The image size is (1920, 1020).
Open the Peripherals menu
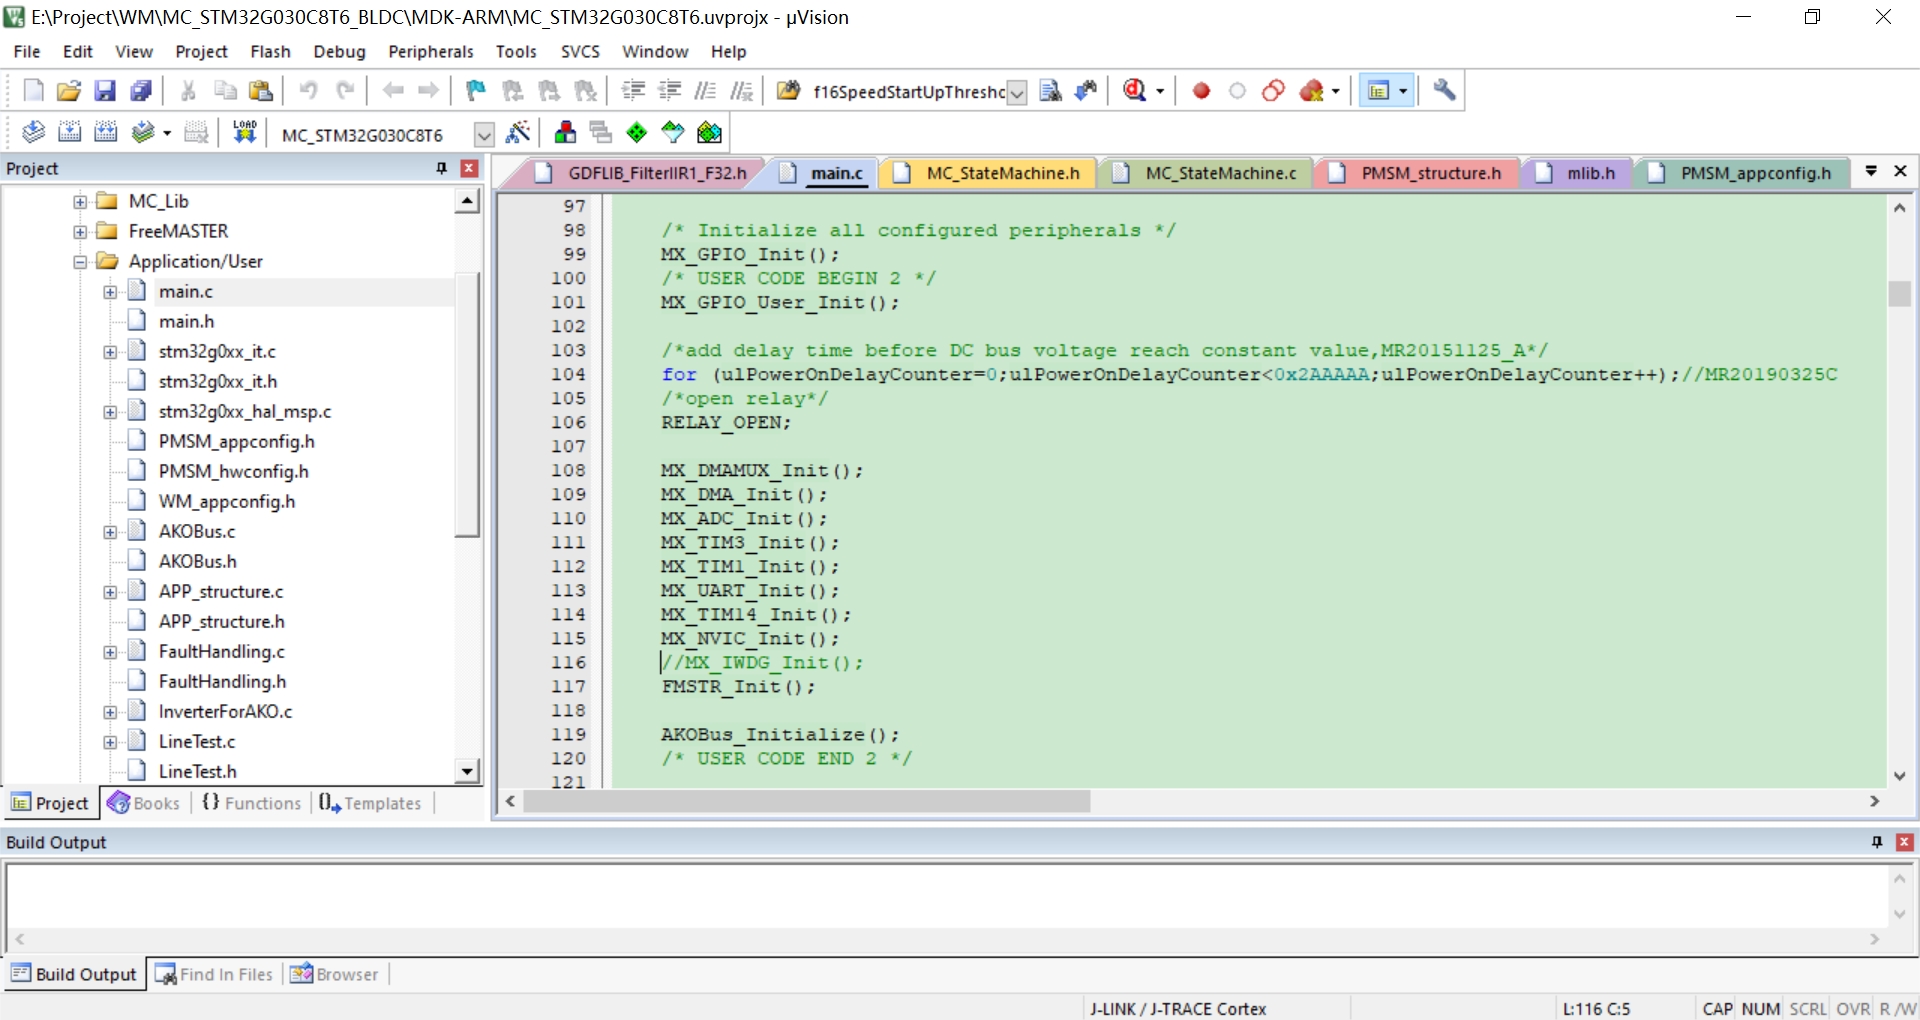pos(431,51)
